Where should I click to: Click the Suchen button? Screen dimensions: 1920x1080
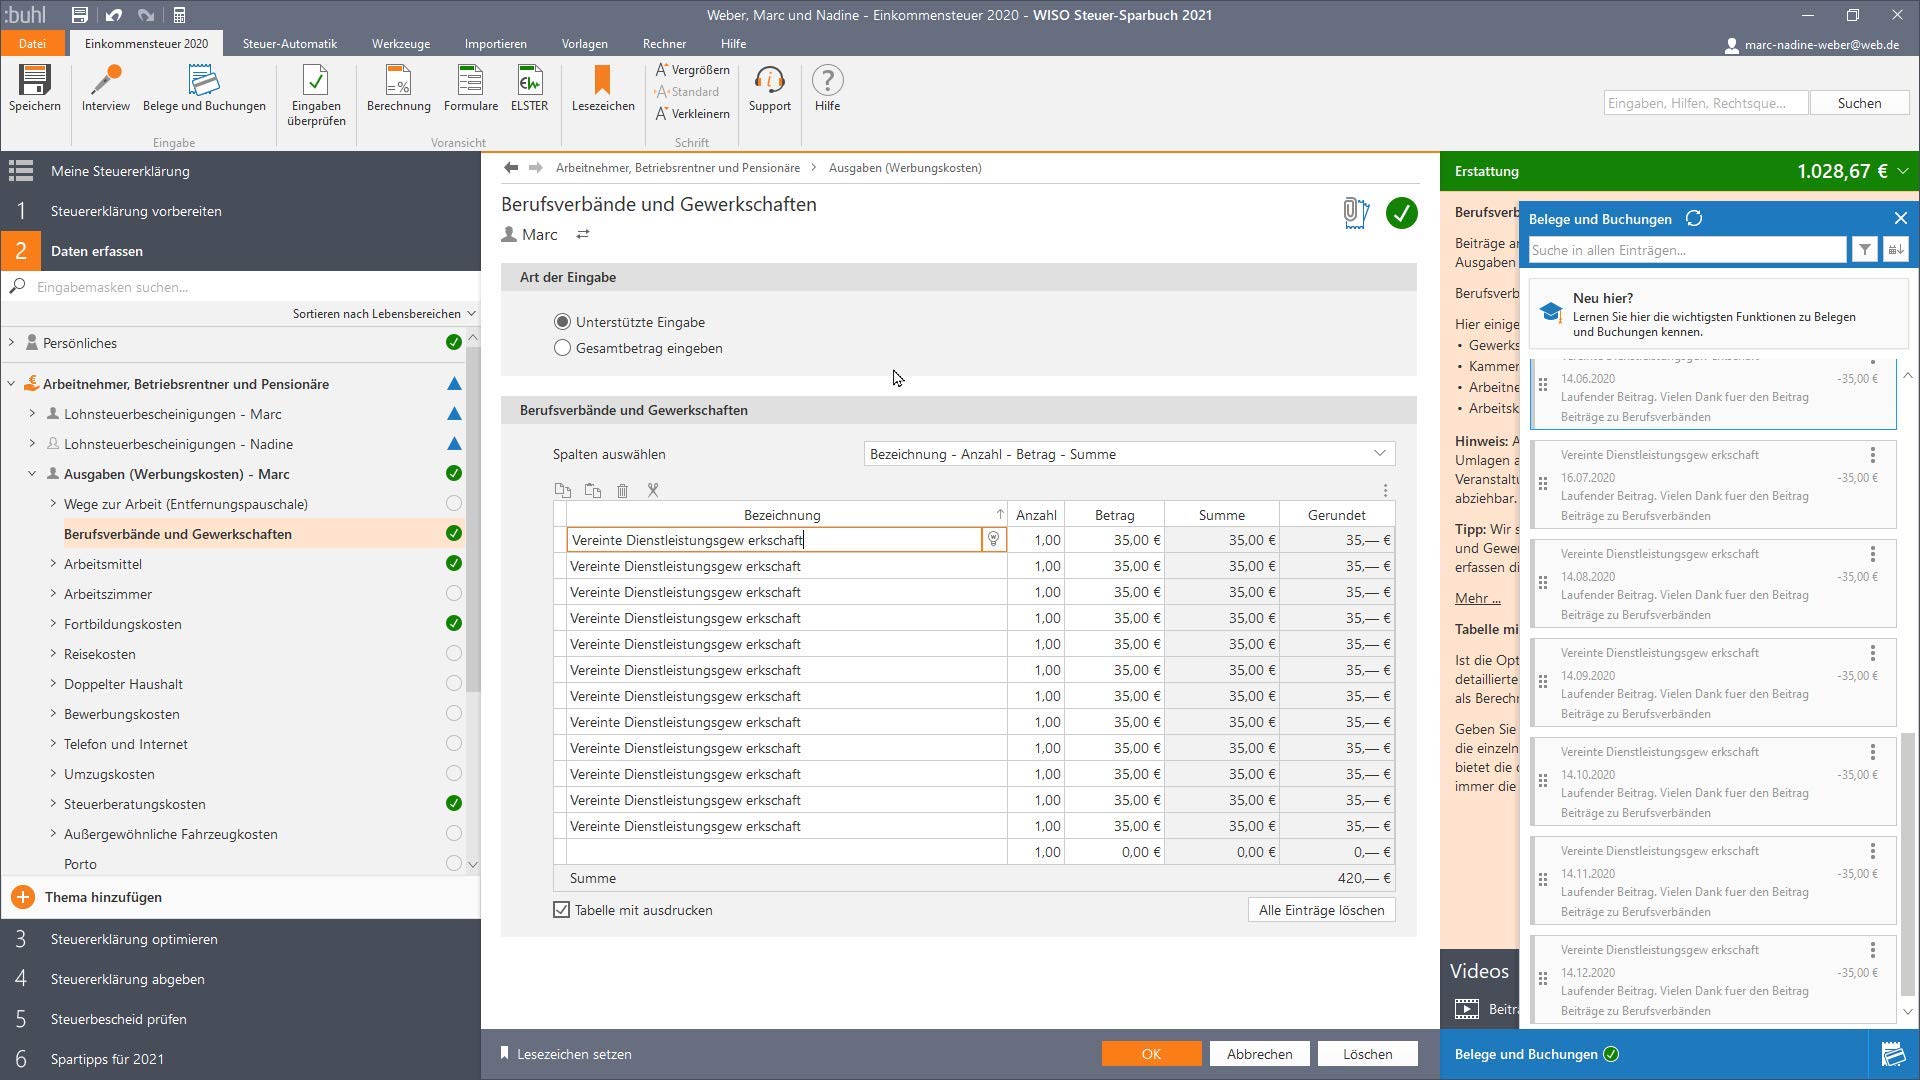coord(1859,103)
